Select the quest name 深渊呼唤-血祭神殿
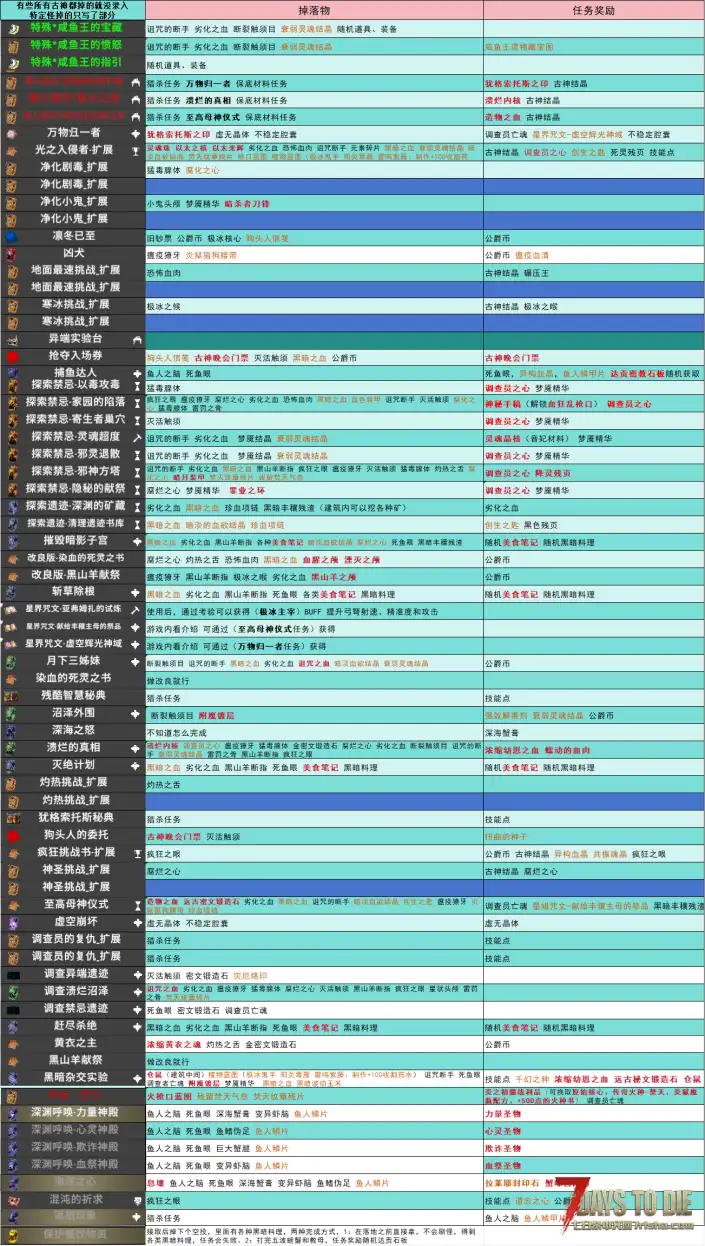Image resolution: width=705 pixels, height=1246 pixels. tap(74, 1164)
